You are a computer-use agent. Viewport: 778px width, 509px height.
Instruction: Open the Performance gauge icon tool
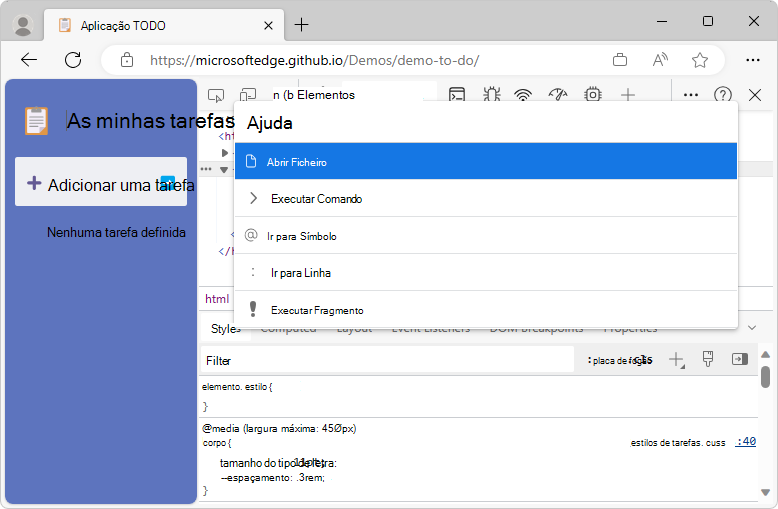pos(558,95)
